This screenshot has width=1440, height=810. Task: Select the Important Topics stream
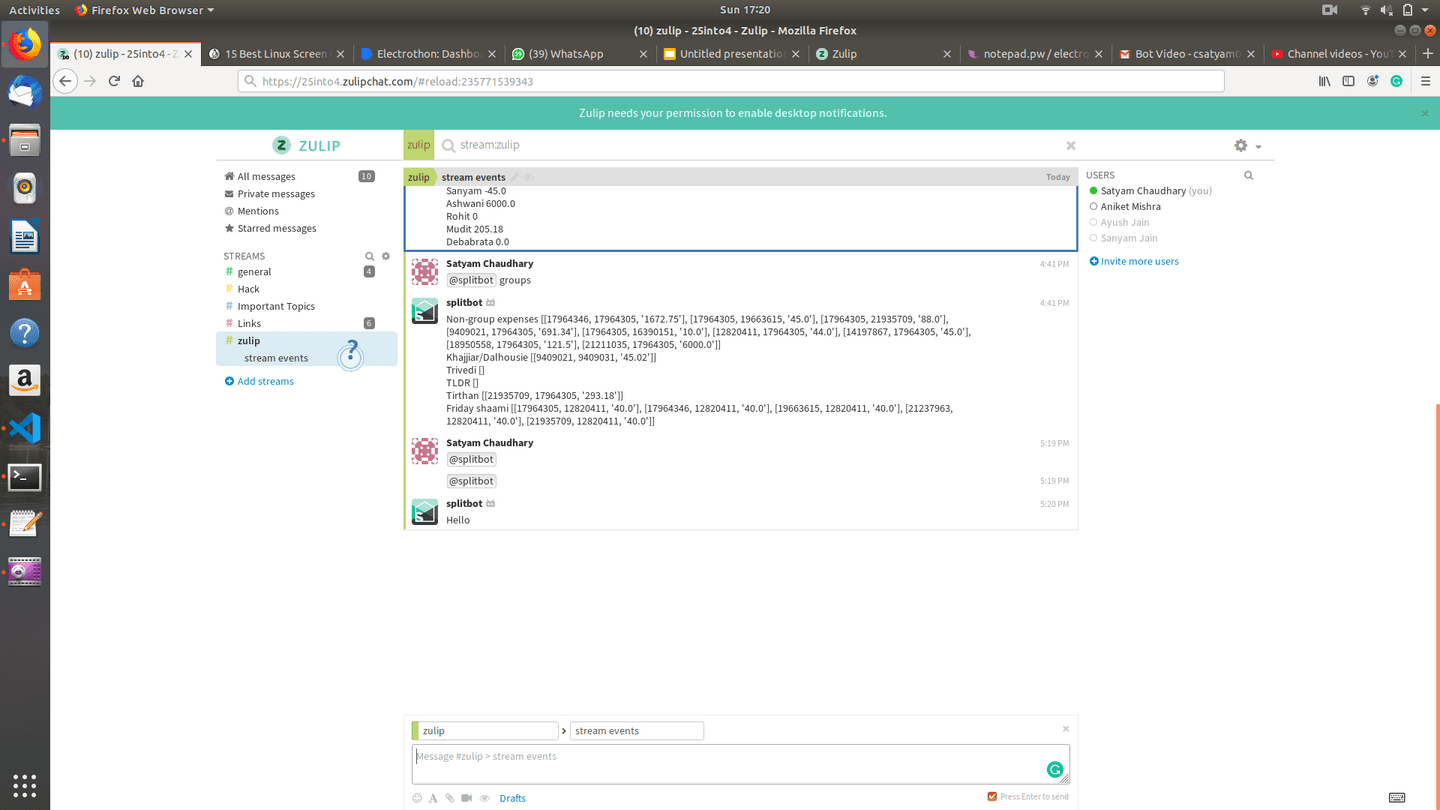276,307
